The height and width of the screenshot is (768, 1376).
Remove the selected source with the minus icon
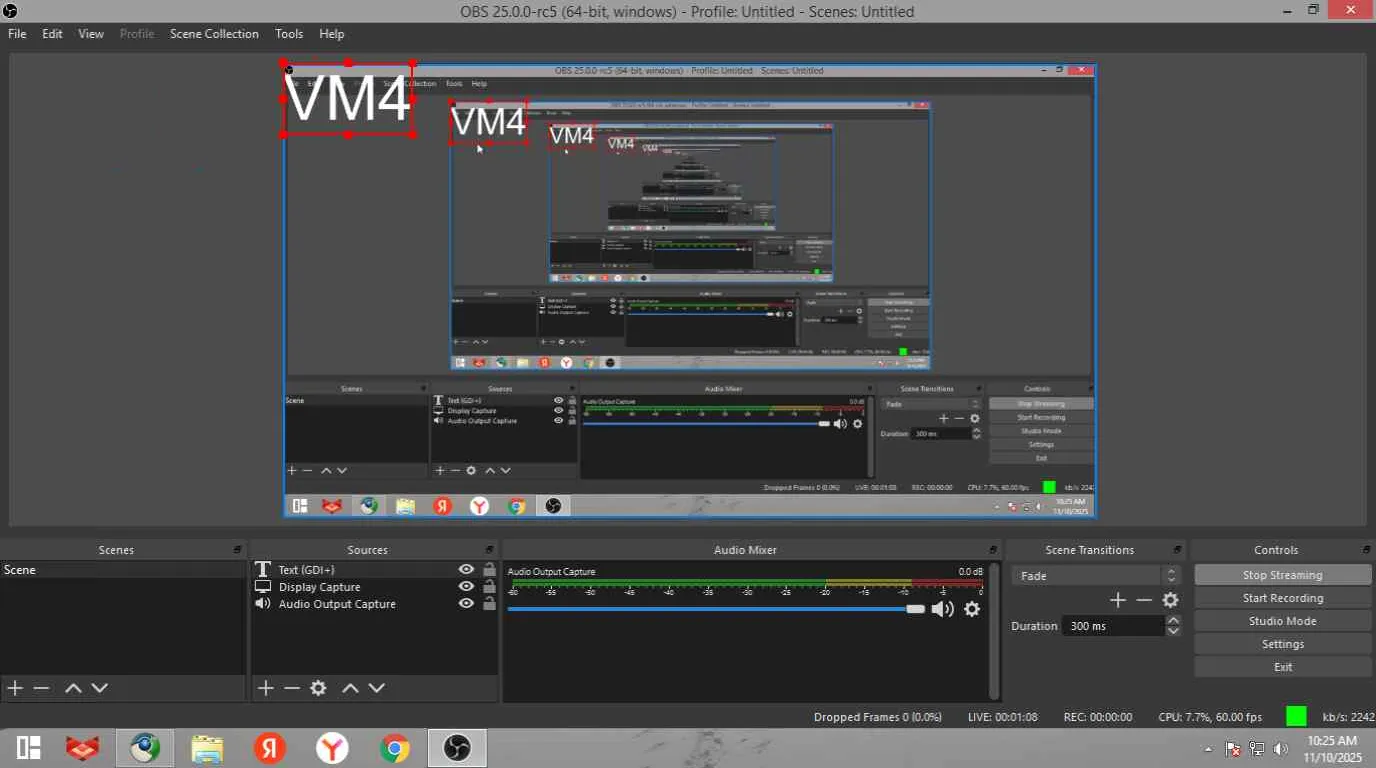click(x=292, y=688)
